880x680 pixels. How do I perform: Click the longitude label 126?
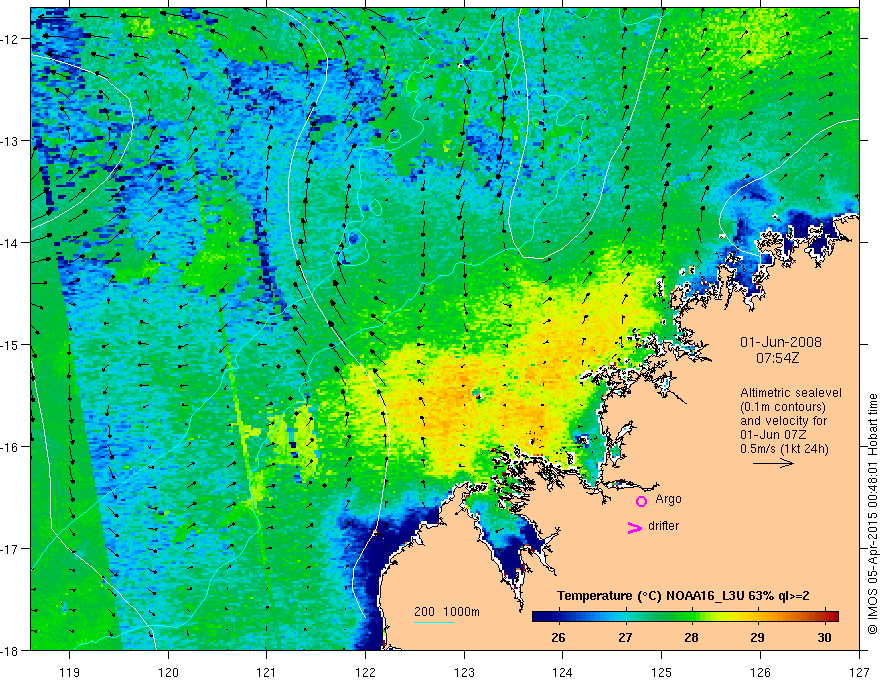760,672
